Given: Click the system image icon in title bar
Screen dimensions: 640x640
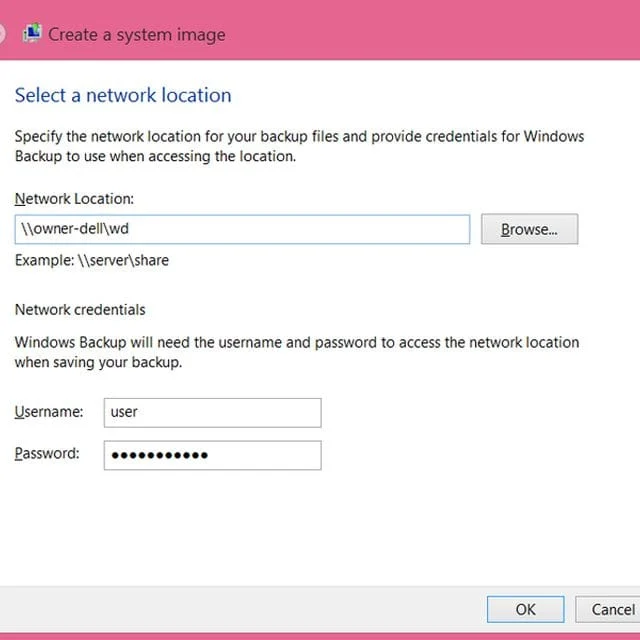Looking at the screenshot, I should (x=32, y=33).
